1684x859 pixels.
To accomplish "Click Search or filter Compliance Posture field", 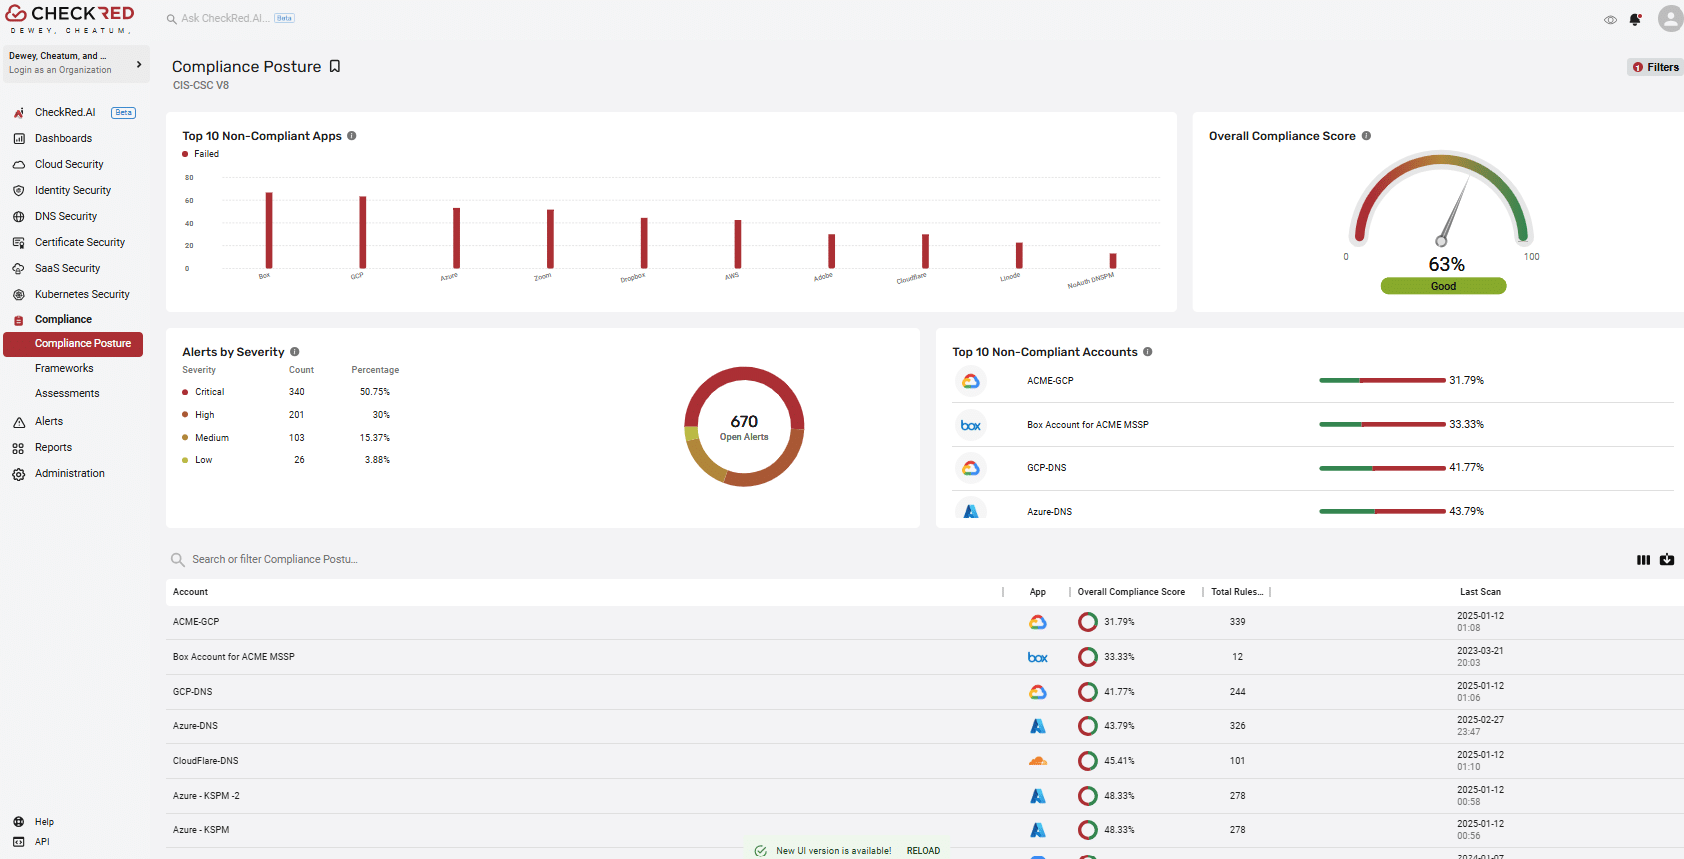I will pos(274,560).
